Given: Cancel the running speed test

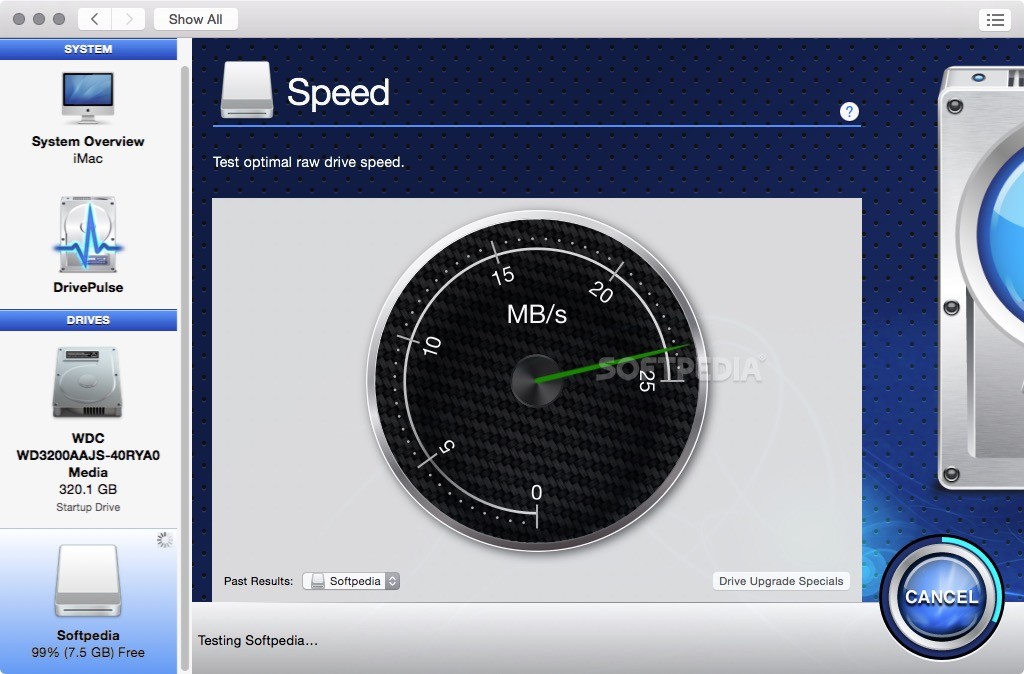Looking at the screenshot, I should pyautogui.click(x=941, y=597).
